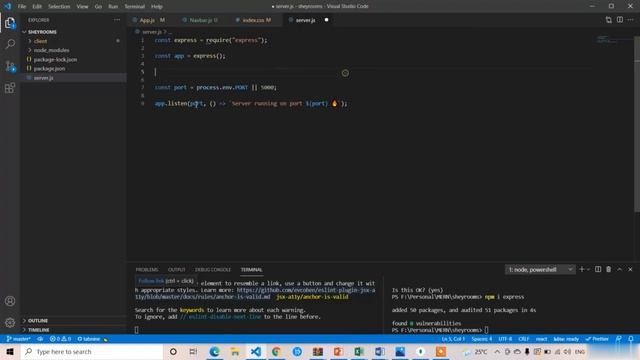Image resolution: width=640 pixels, height=360 pixels.
Task: Split the editor to the right
Action: tap(620, 20)
